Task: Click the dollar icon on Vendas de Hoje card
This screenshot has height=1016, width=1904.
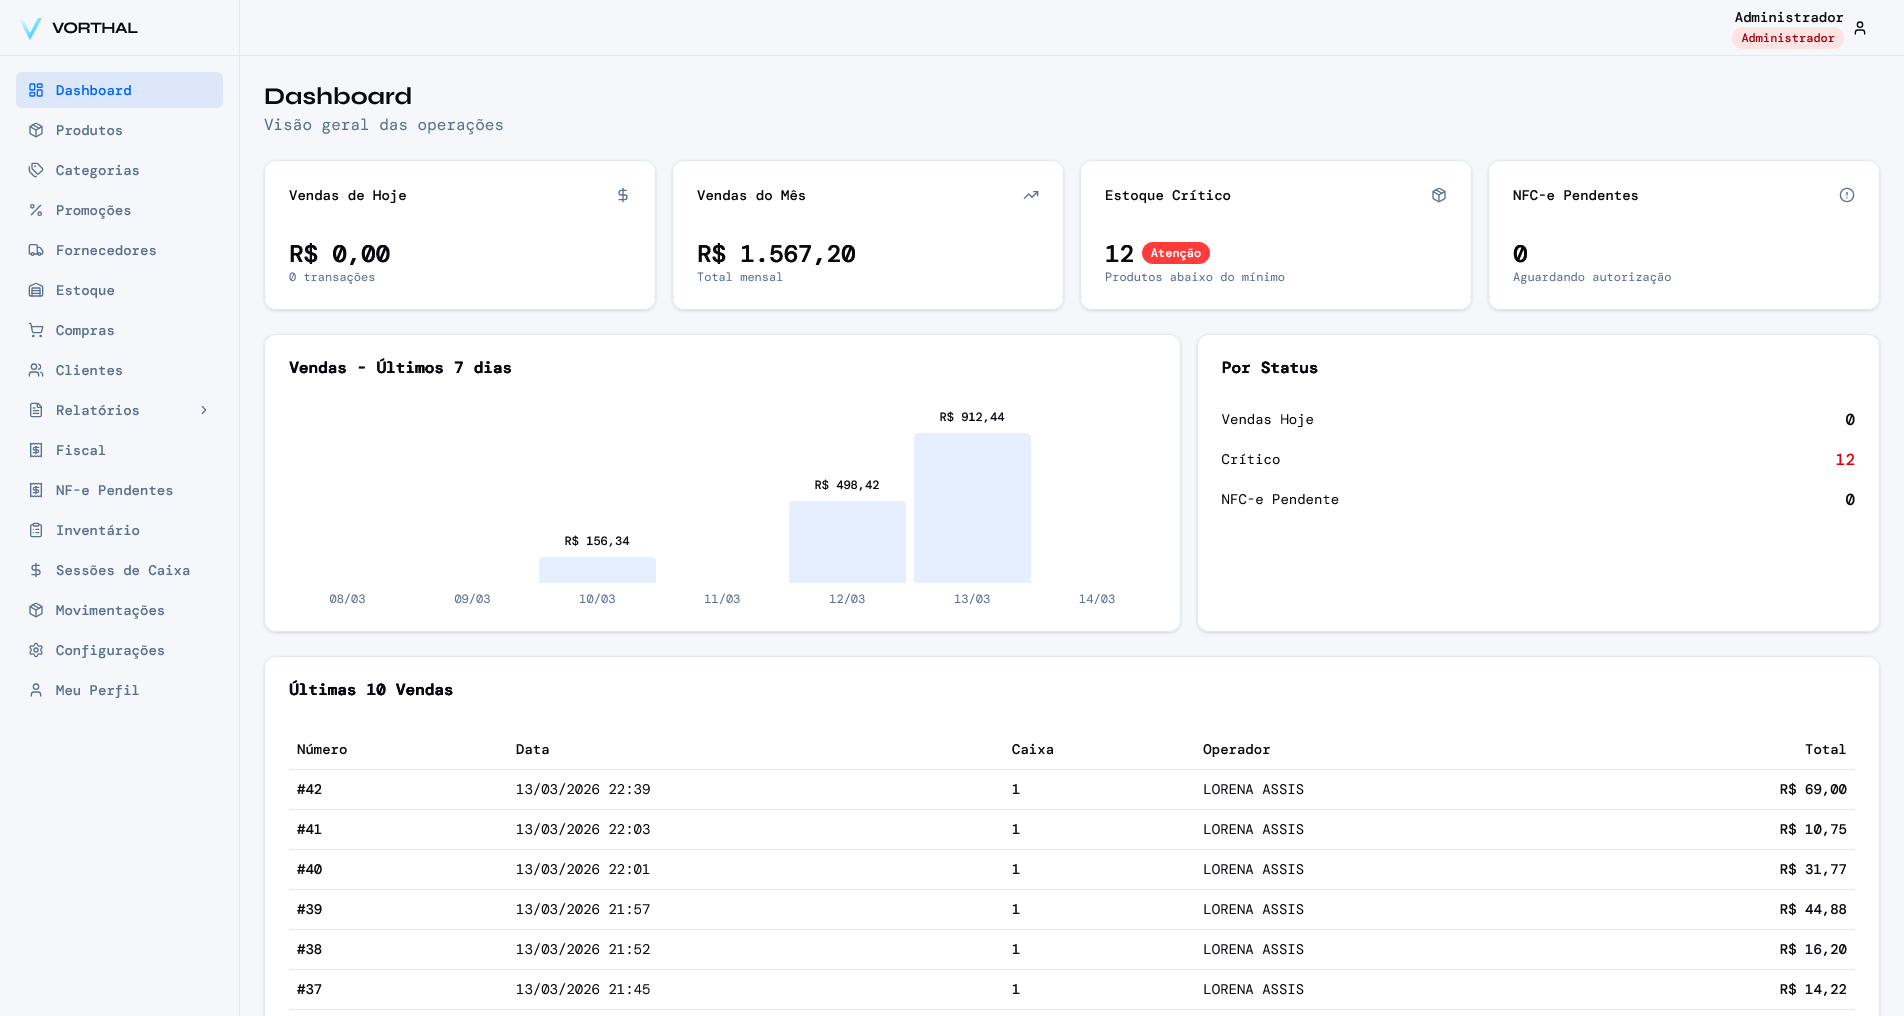Action: (623, 195)
